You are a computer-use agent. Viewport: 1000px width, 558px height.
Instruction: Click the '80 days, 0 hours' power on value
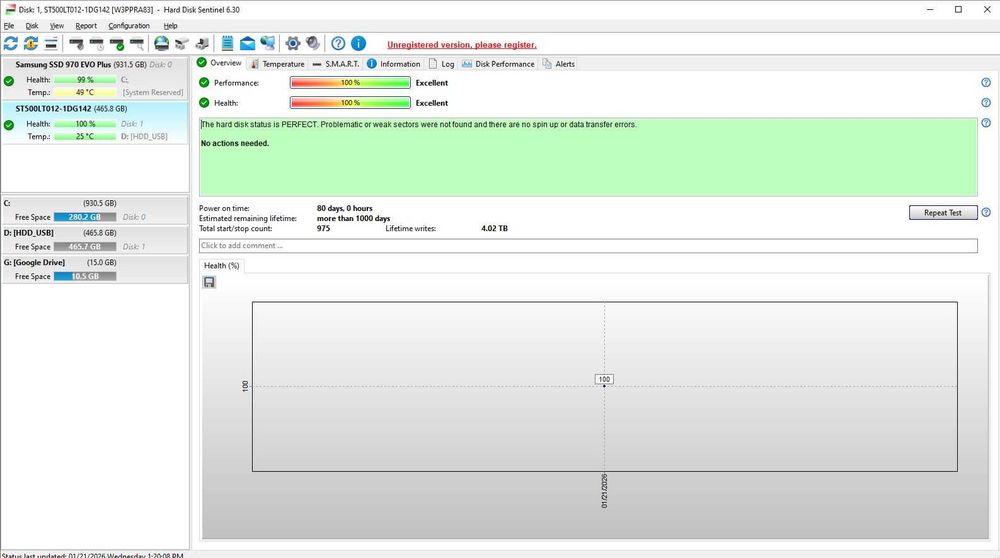click(x=344, y=209)
